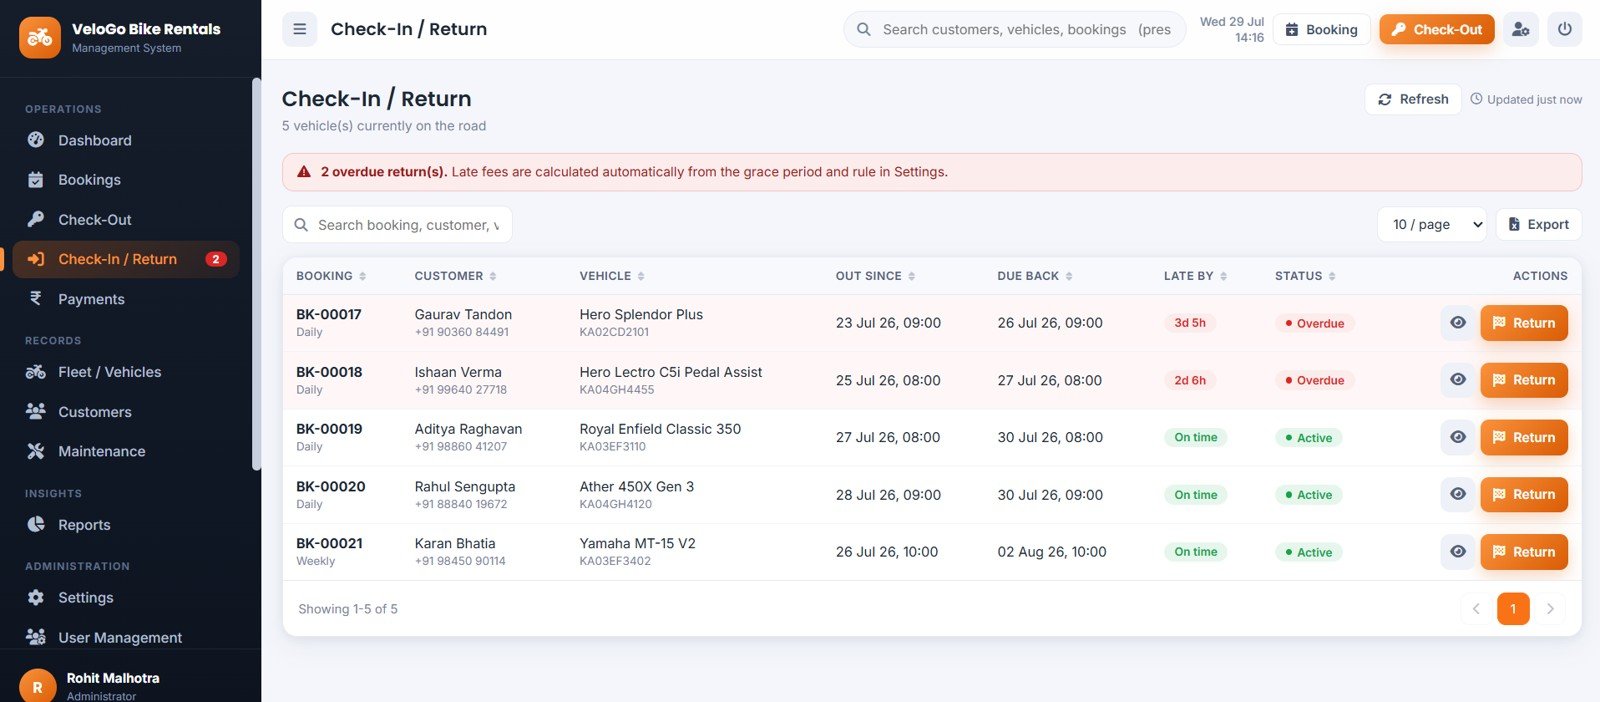Click the orange Check-Out button
This screenshot has width=1600, height=702.
coord(1437,29)
